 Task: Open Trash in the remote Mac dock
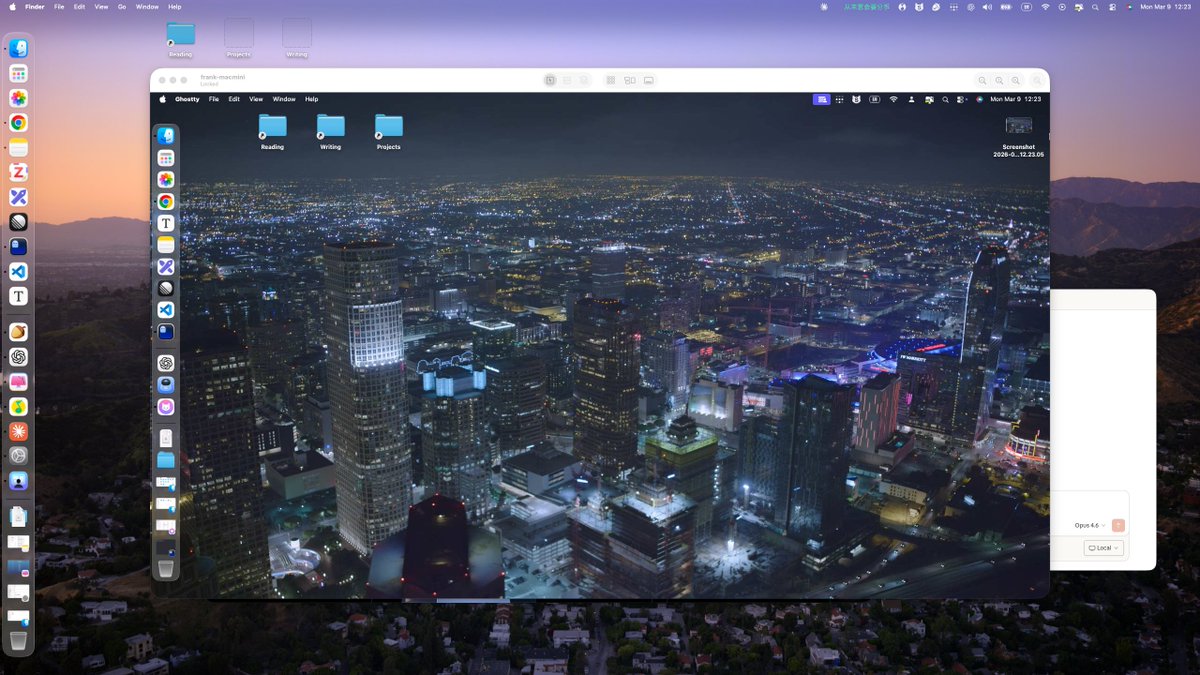166,569
